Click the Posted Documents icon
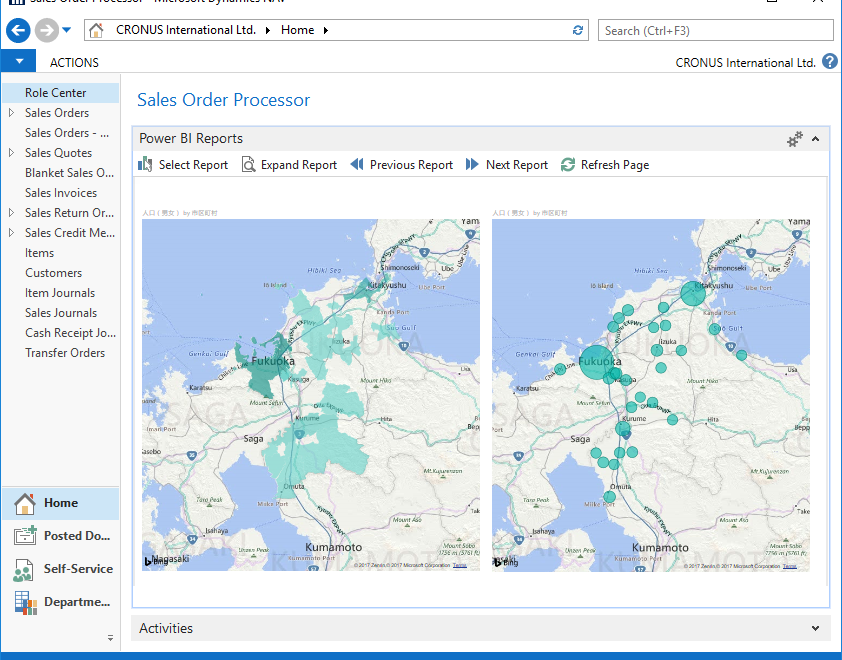 pyautogui.click(x=25, y=536)
